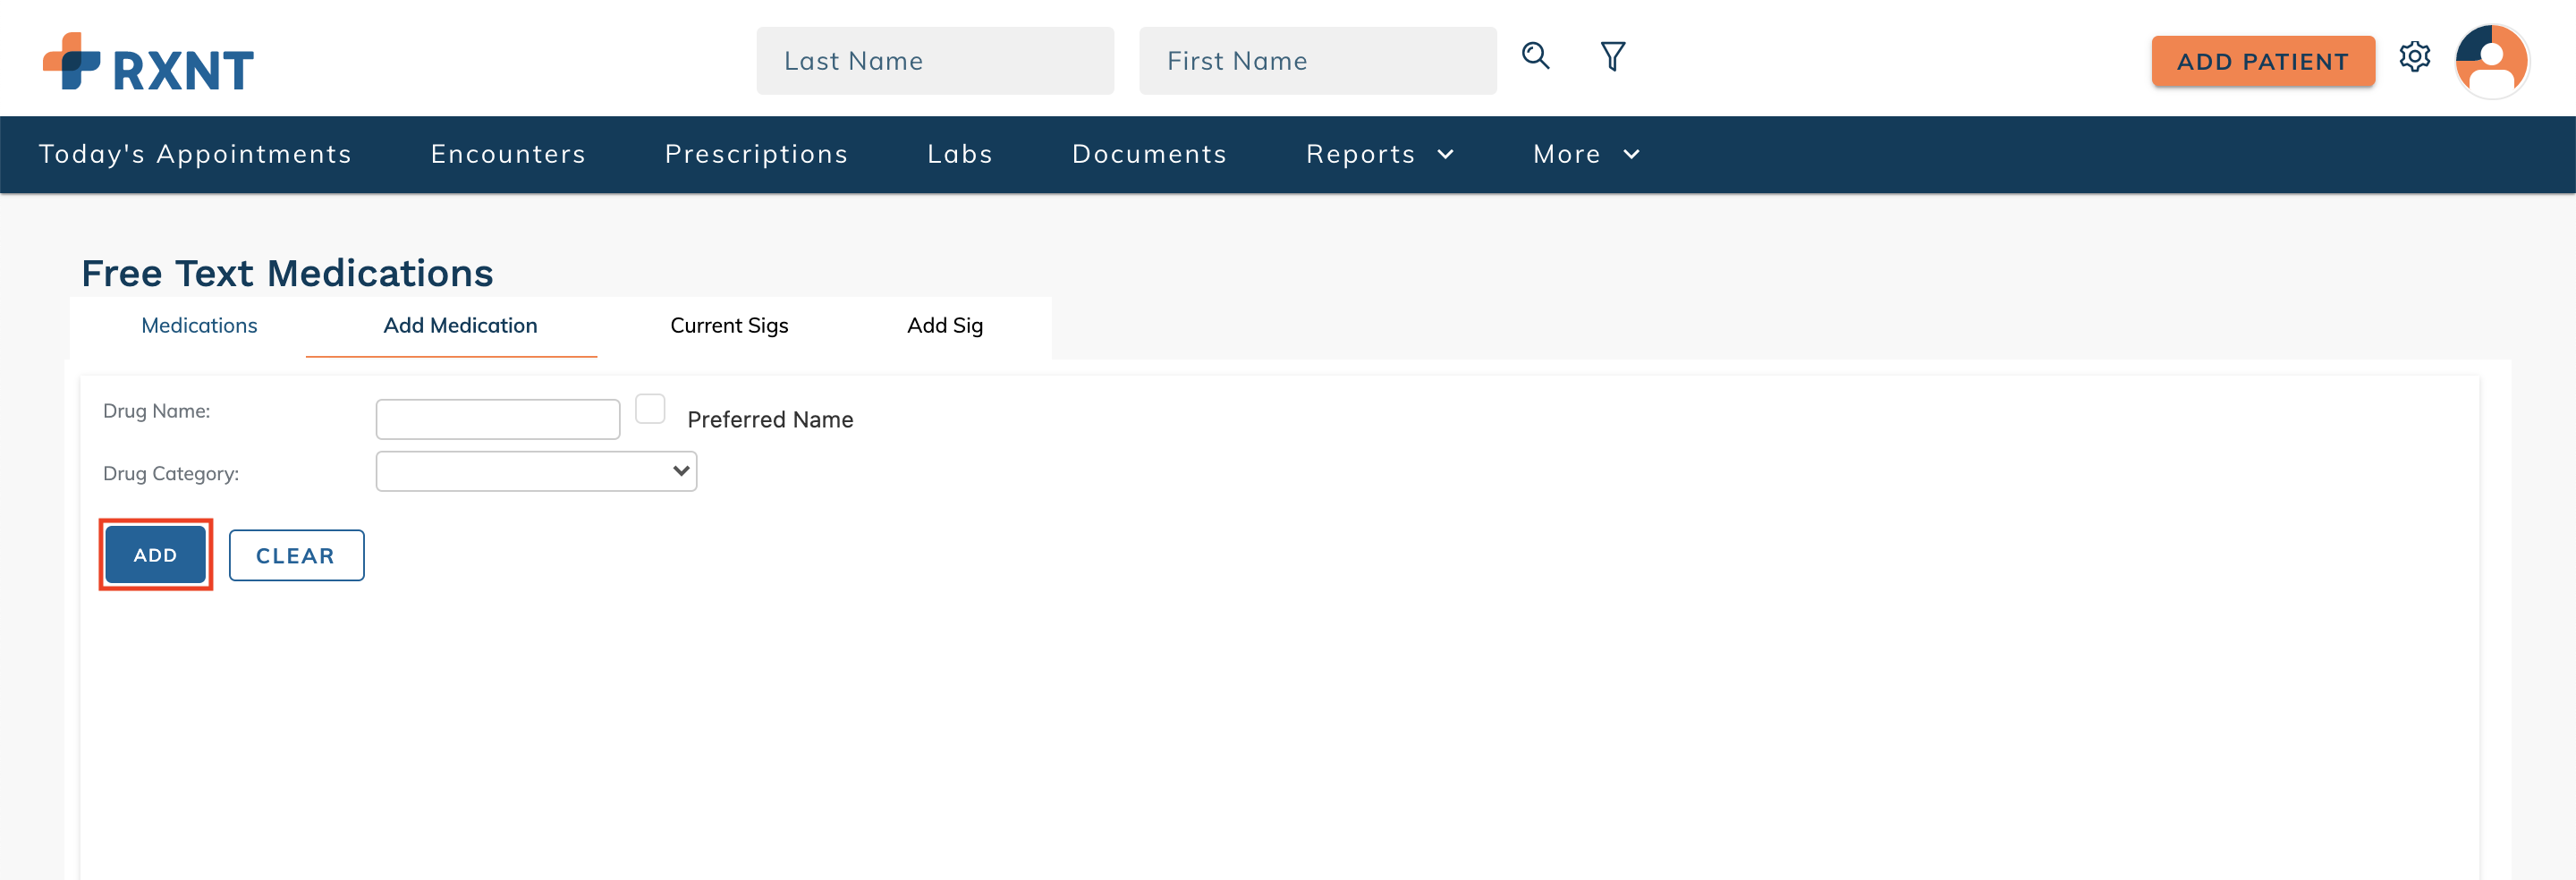
Task: Click into the Drug Name field
Action: coord(498,419)
